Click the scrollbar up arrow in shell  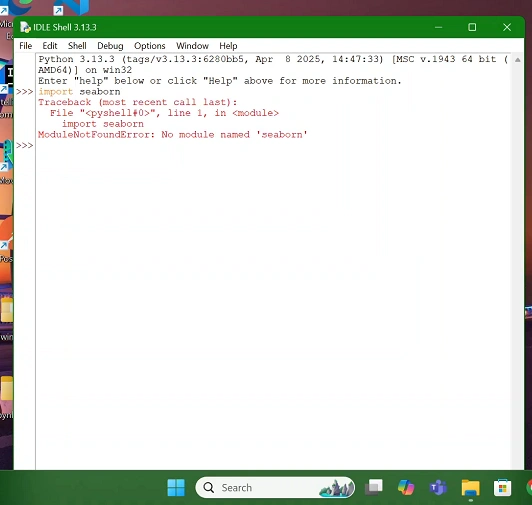tap(517, 60)
